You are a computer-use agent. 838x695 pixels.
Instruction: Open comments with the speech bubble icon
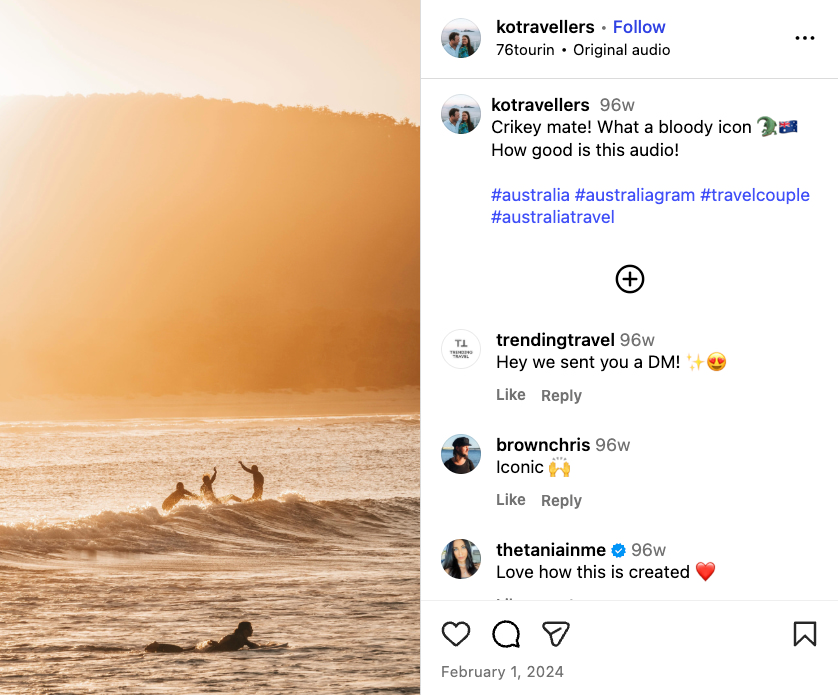click(506, 634)
